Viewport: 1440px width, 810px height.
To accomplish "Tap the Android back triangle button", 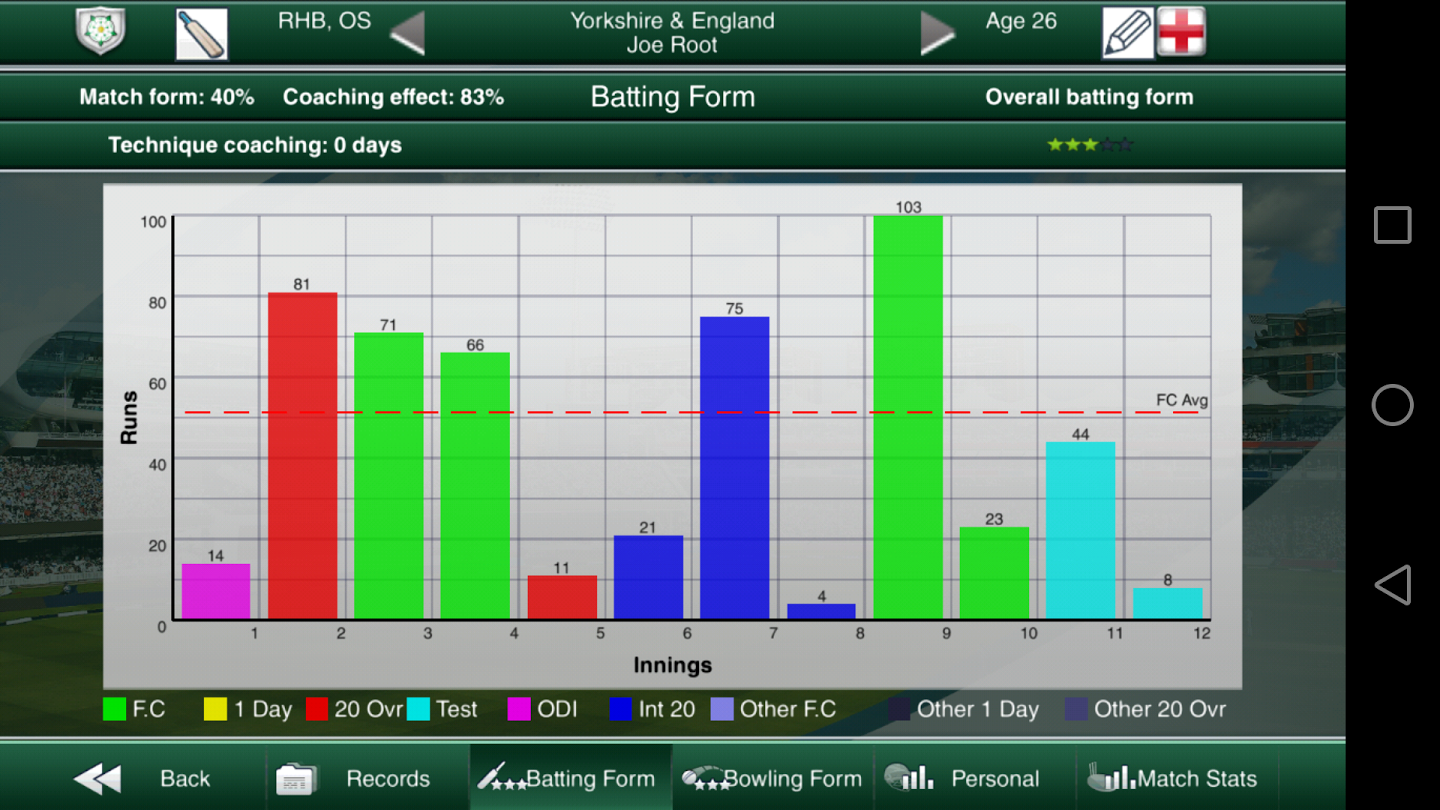I will [x=1392, y=585].
